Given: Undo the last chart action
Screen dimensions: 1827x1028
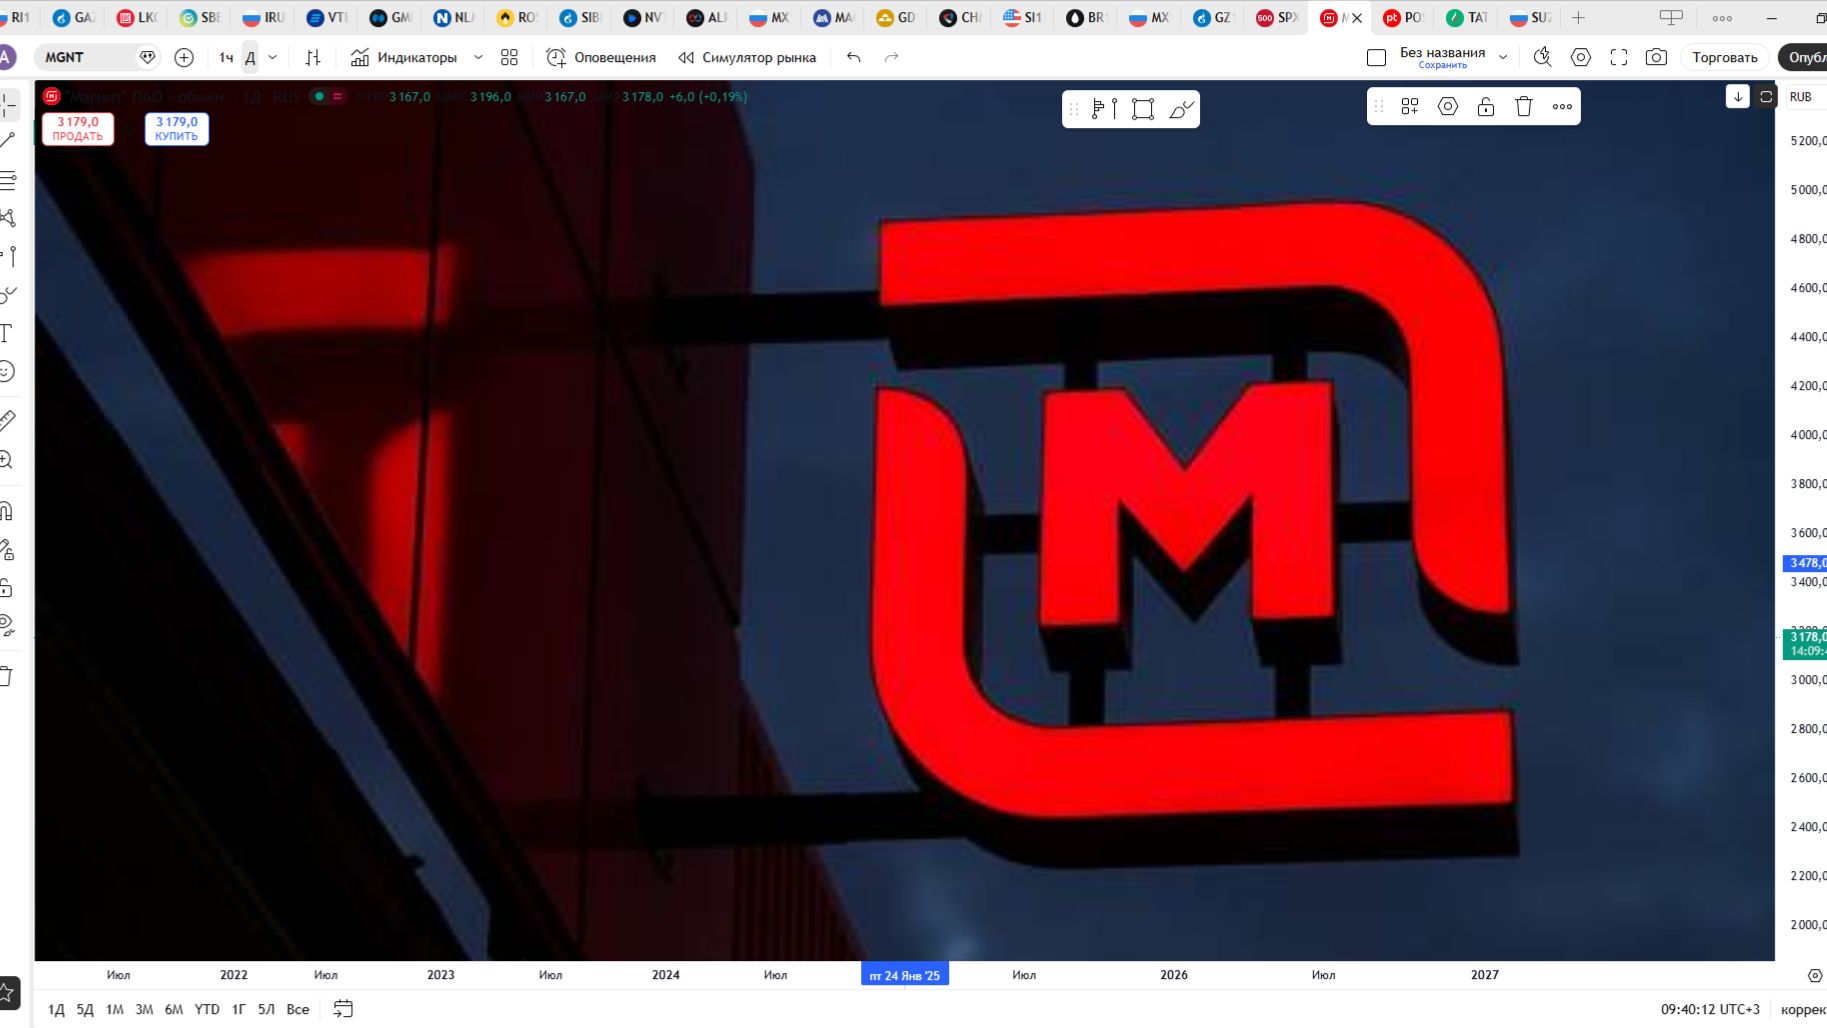Looking at the screenshot, I should 853,57.
